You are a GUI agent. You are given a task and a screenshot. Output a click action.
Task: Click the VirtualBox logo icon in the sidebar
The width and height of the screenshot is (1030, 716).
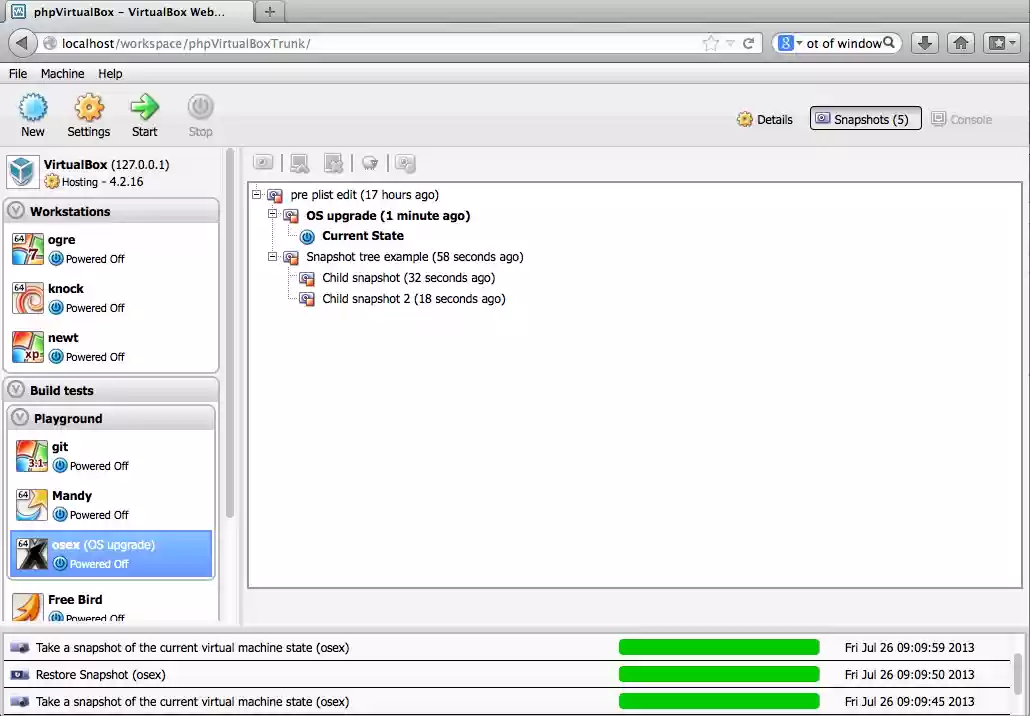(x=22, y=171)
